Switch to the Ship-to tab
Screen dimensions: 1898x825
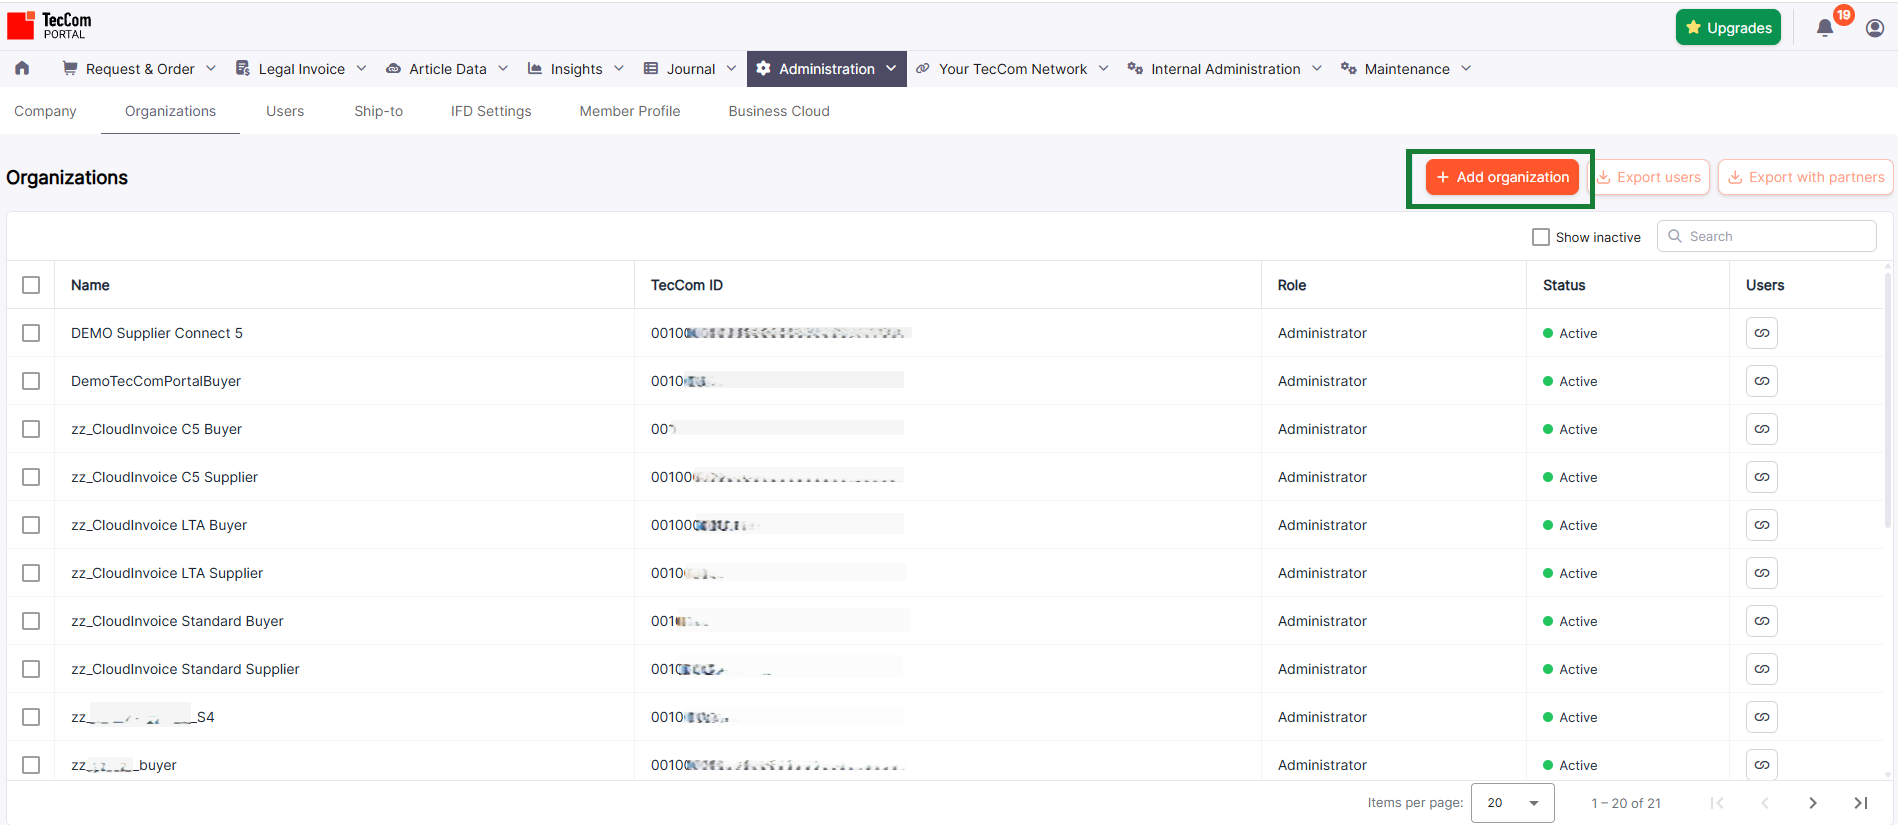point(378,111)
